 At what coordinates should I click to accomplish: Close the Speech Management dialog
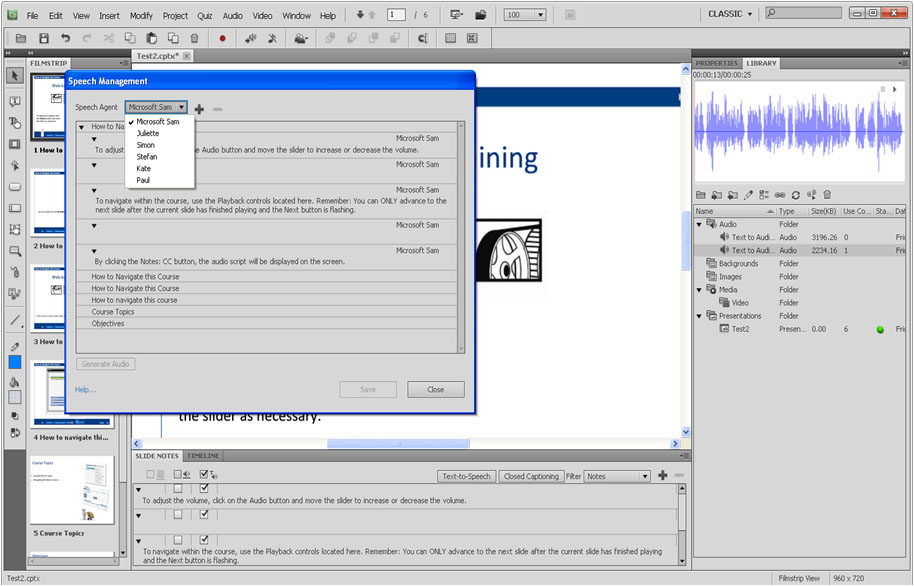click(x=435, y=390)
